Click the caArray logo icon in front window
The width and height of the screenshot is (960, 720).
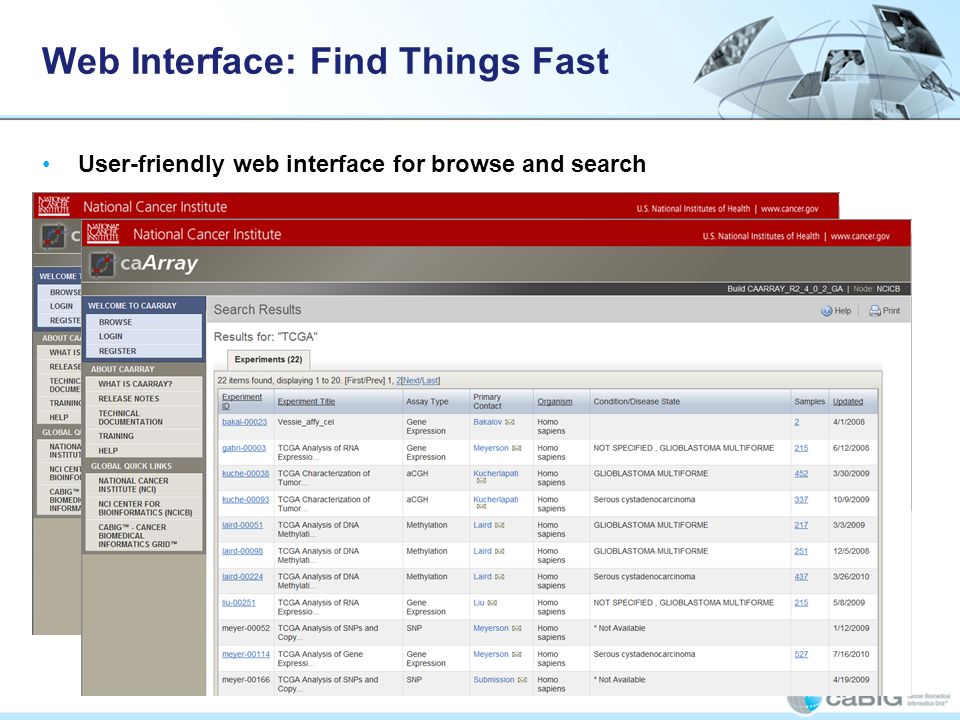point(102,264)
